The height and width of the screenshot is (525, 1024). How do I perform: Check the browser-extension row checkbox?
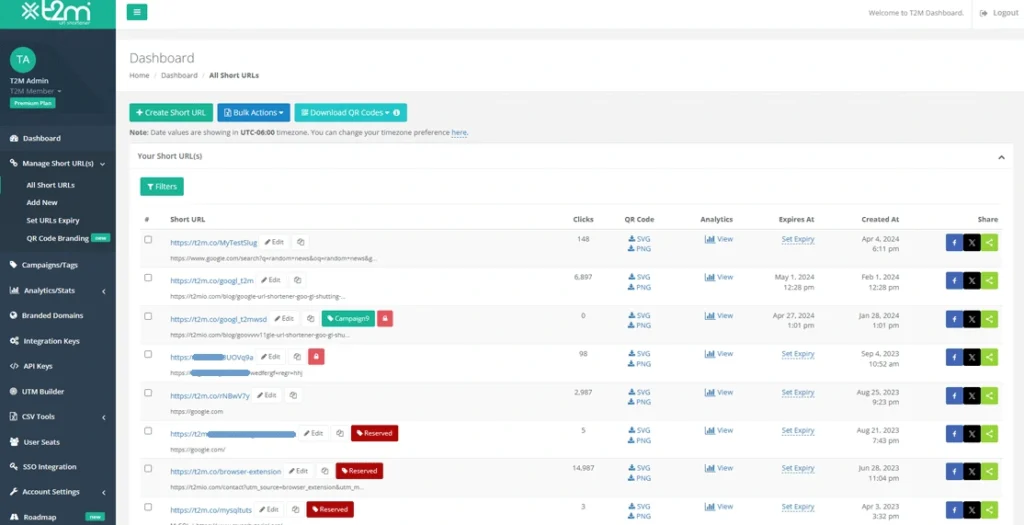[148, 469]
